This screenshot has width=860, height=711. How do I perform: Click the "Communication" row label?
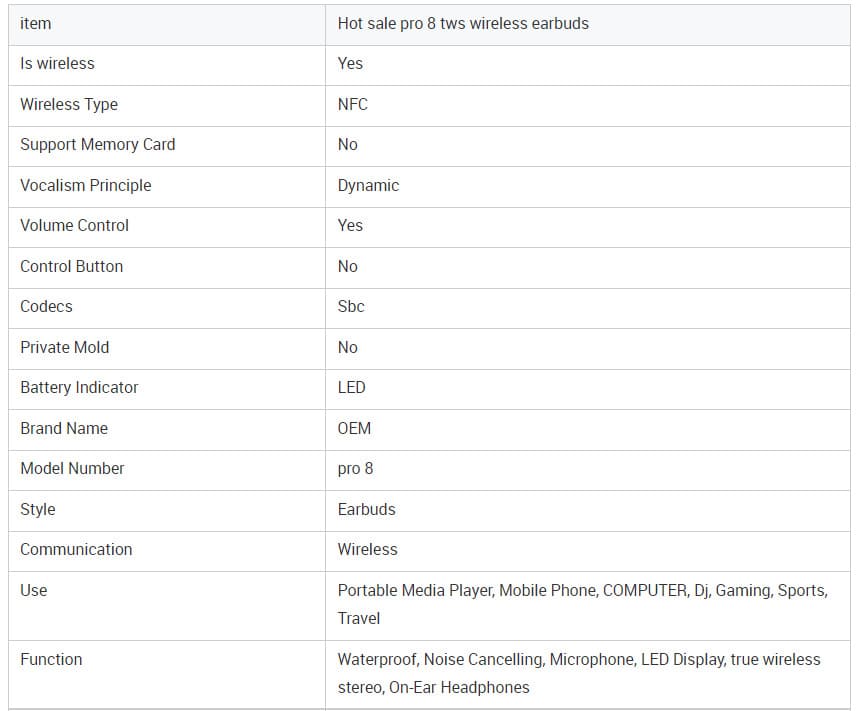tap(76, 549)
